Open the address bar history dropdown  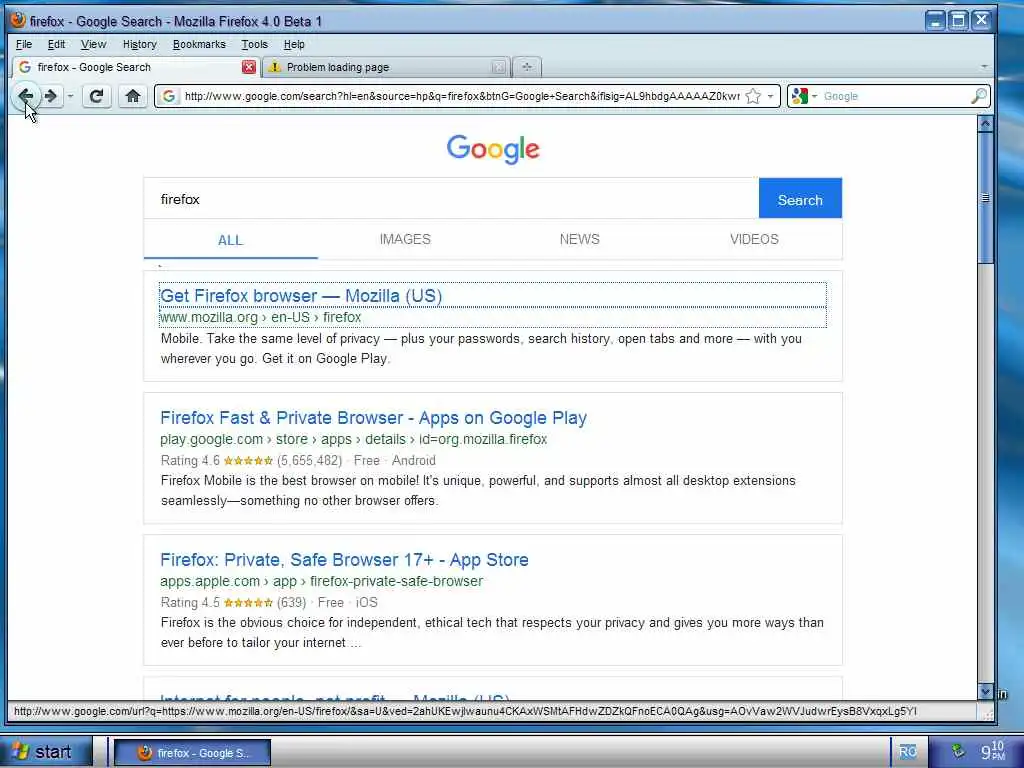pos(771,96)
